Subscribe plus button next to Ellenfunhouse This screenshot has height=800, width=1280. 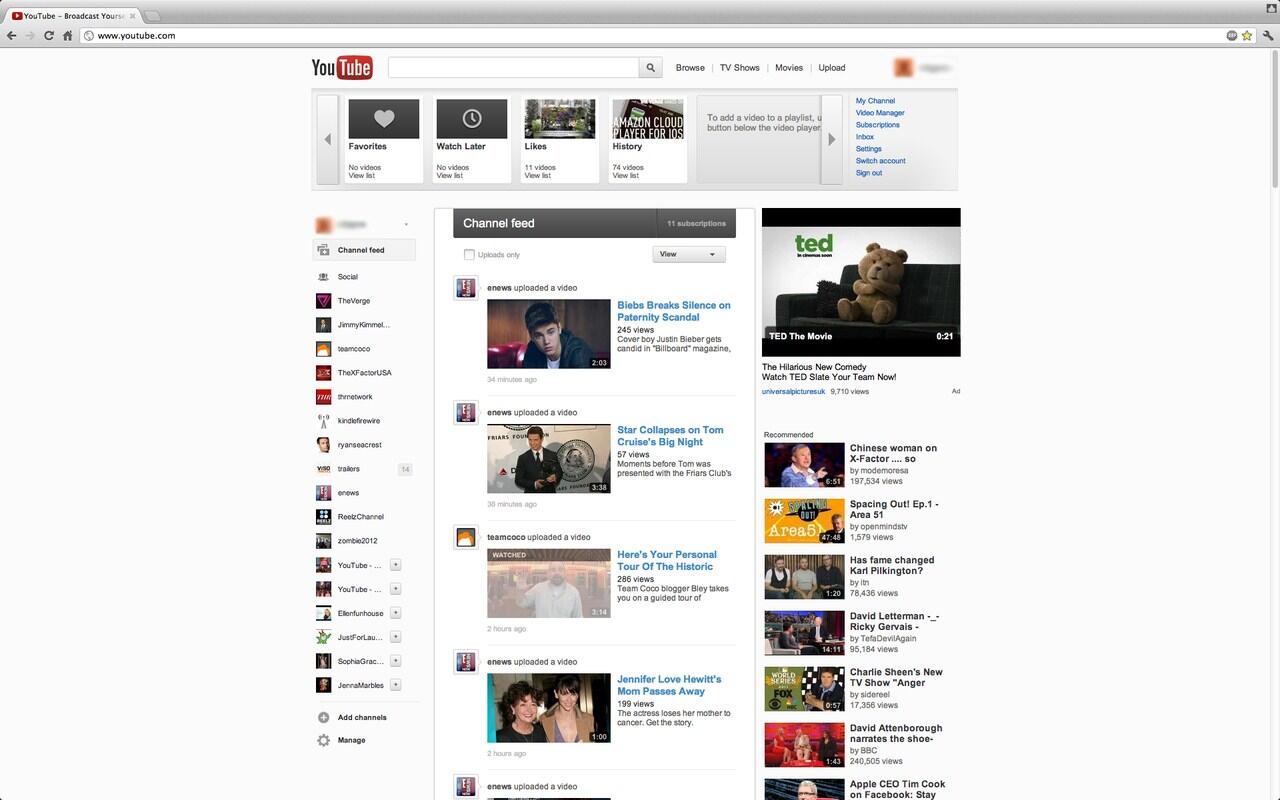tap(396, 613)
